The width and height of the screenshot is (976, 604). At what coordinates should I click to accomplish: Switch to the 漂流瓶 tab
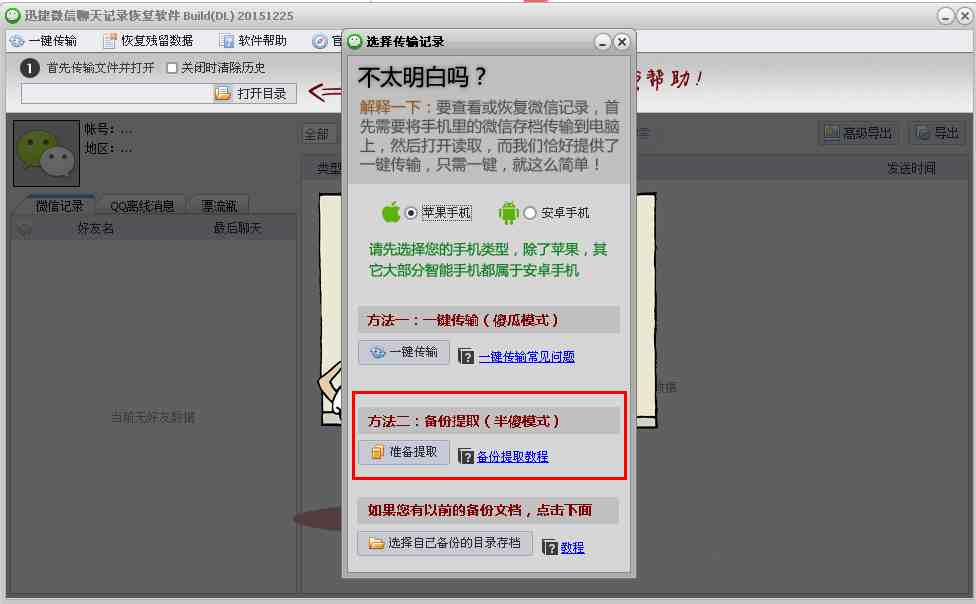(219, 206)
